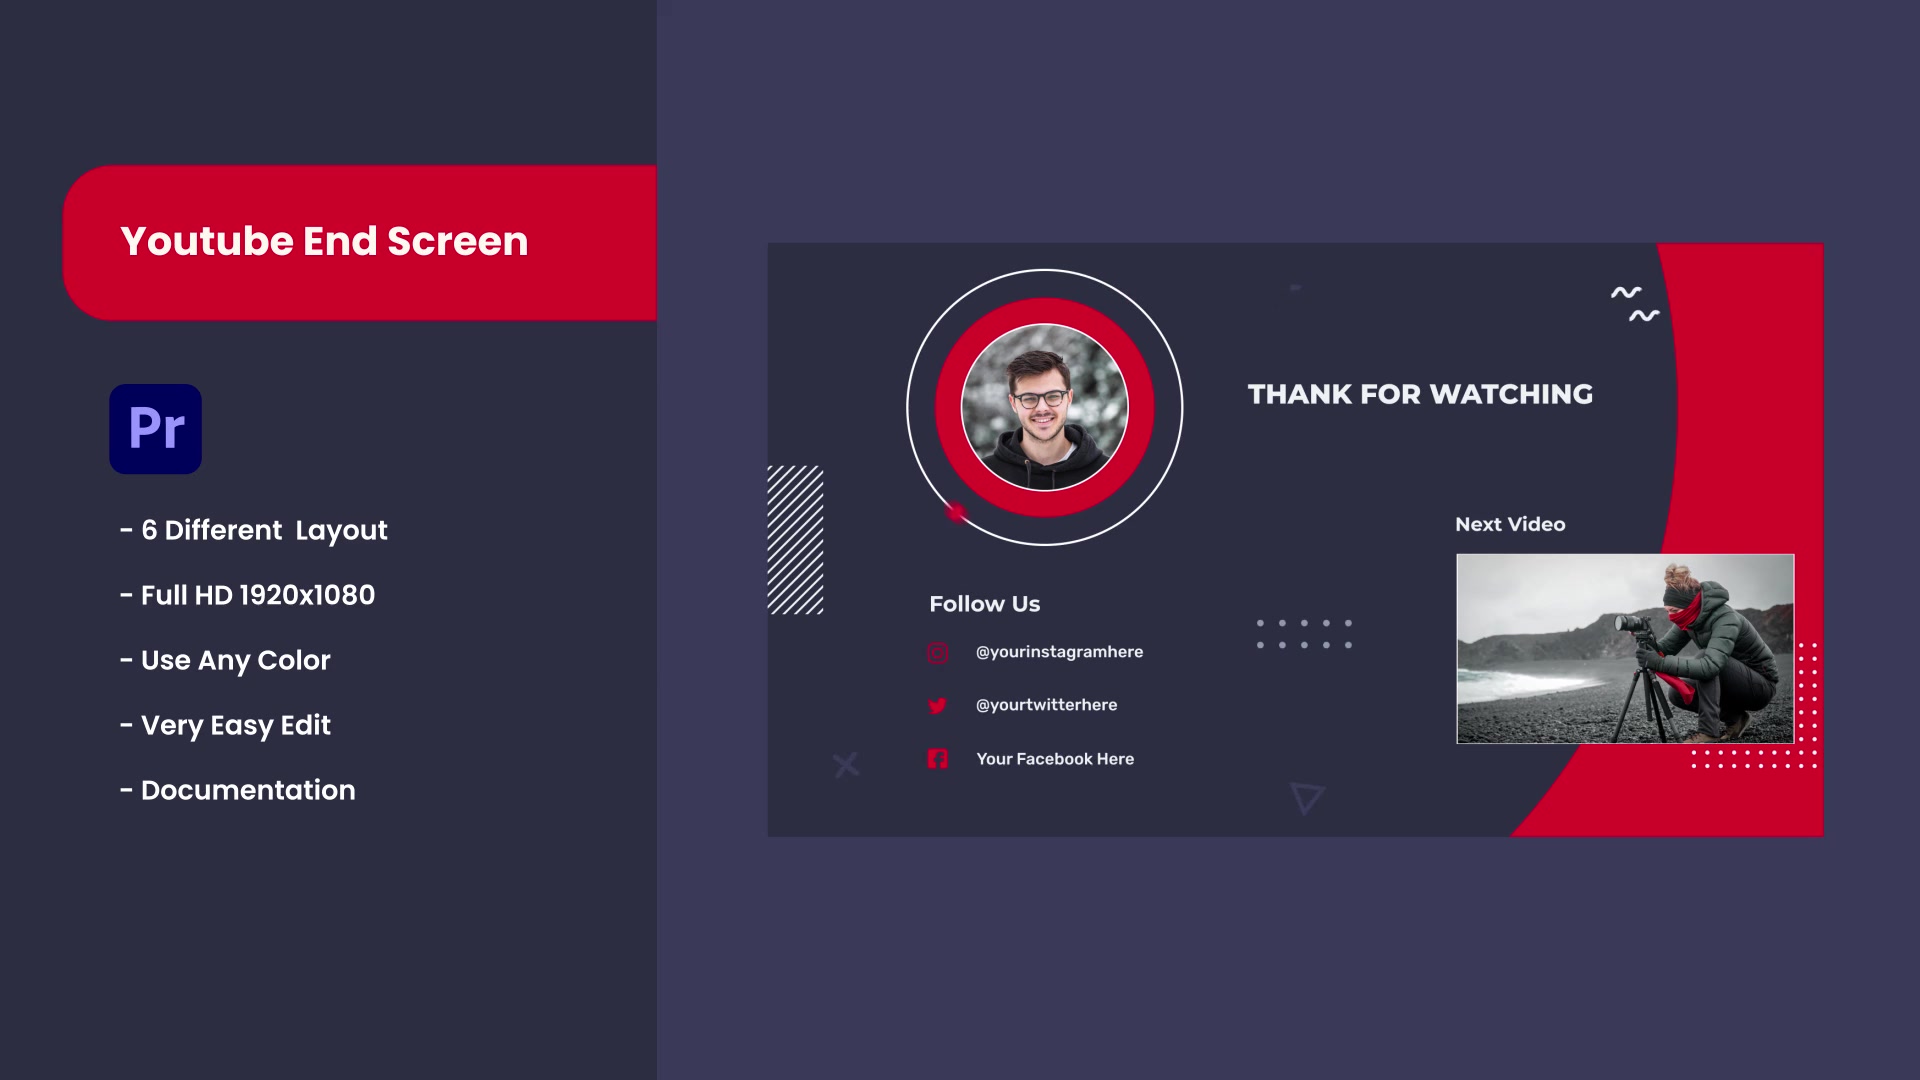Viewport: 1920px width, 1080px height.
Task: Toggle the circular profile photo frame element
Action: (1043, 407)
